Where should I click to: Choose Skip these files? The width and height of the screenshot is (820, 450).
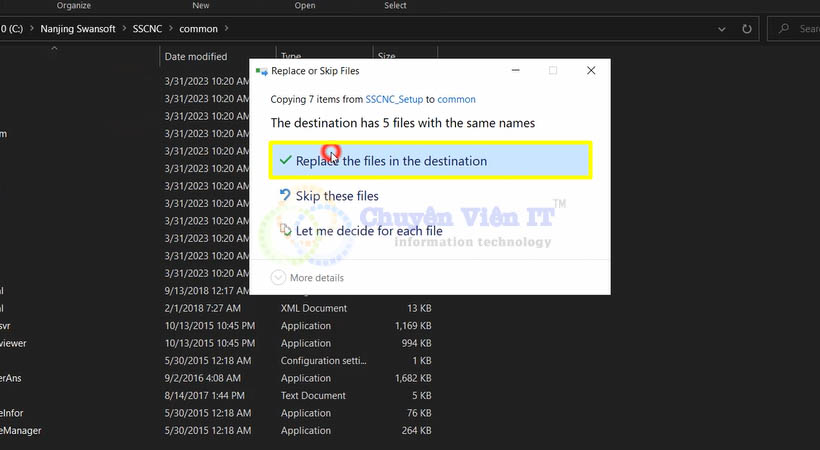337,196
